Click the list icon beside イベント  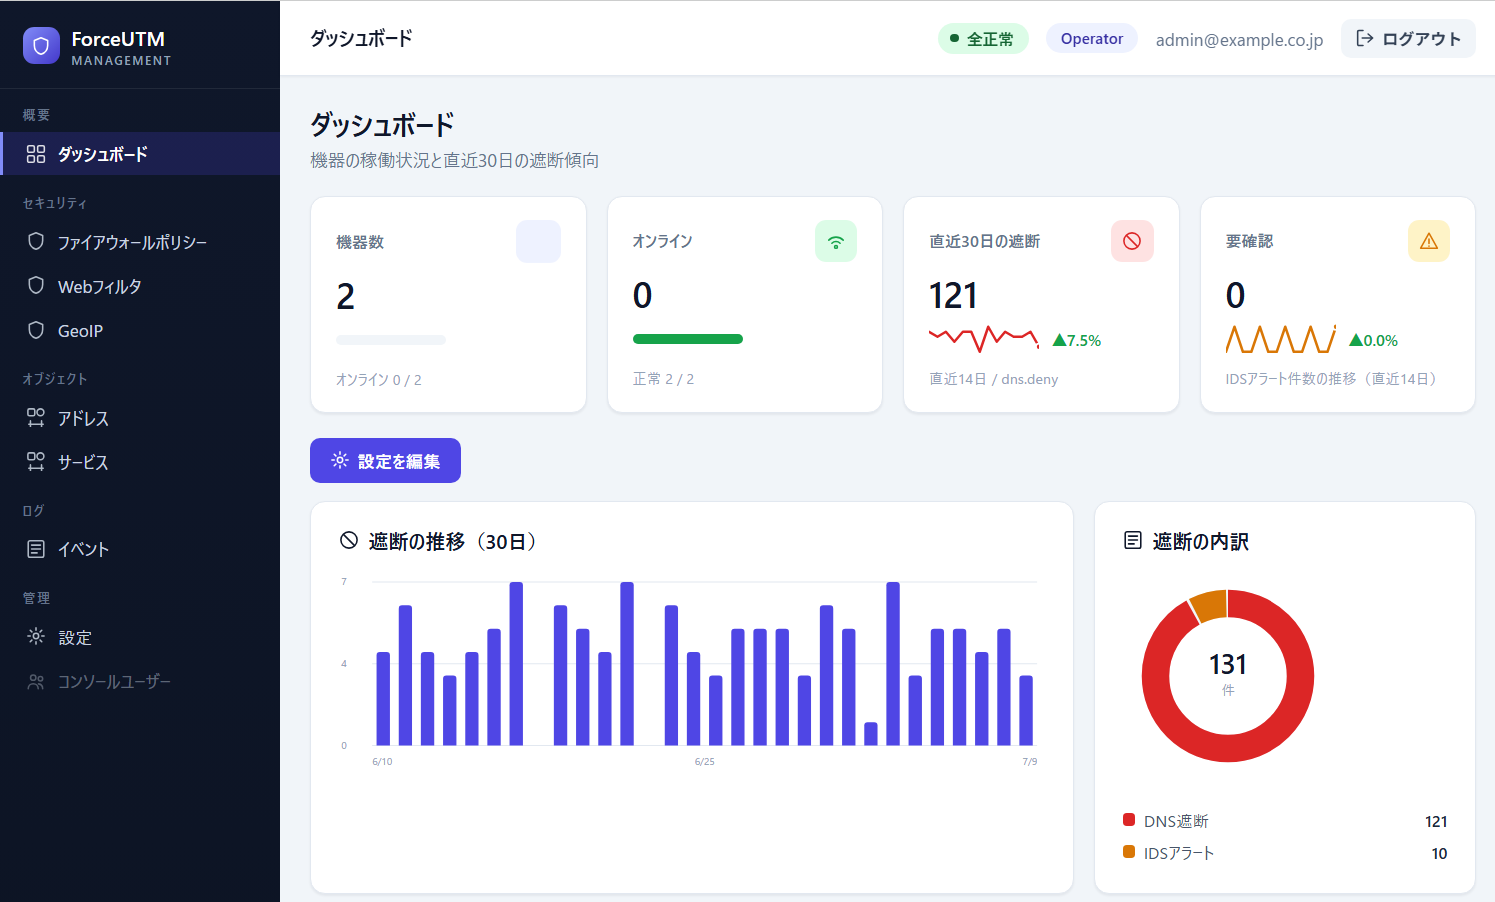click(36, 549)
